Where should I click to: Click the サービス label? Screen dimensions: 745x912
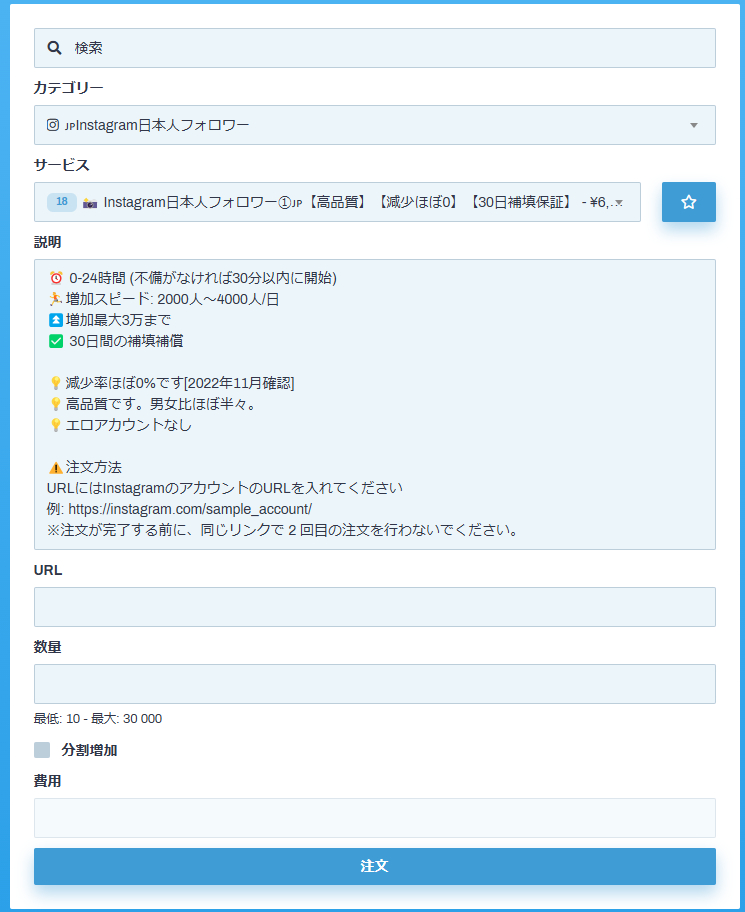coord(62,165)
